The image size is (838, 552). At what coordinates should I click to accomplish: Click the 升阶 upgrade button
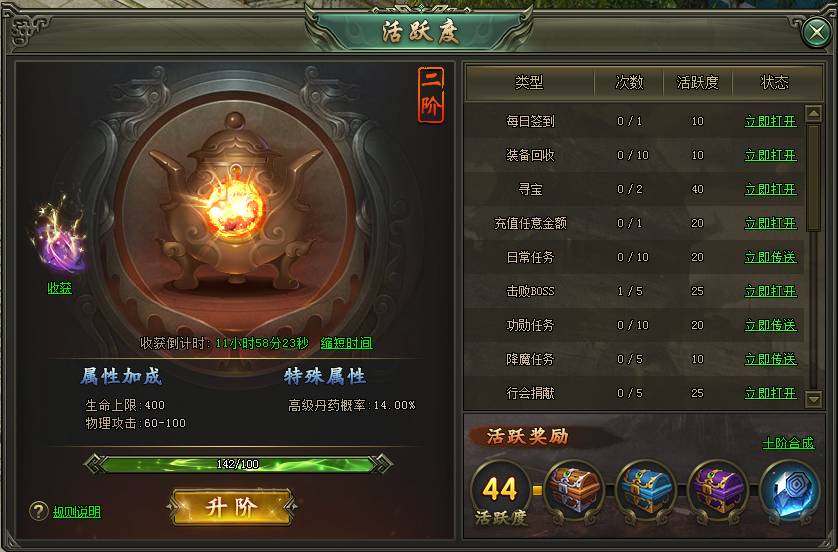[x=232, y=507]
